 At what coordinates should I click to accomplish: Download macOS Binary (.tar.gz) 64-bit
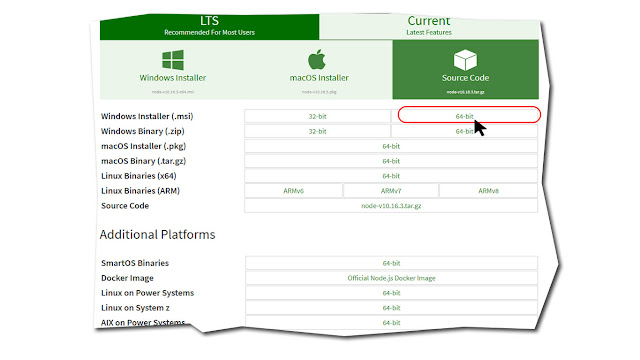pyautogui.click(x=391, y=161)
